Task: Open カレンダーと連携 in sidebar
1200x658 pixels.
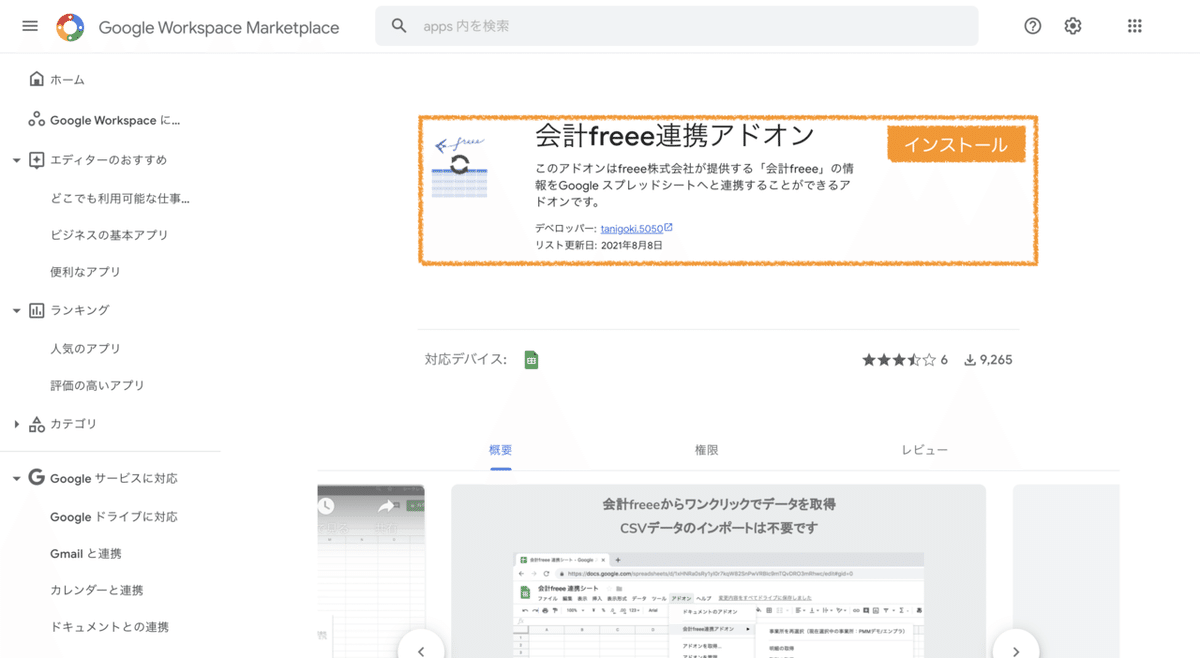Action: (97, 590)
